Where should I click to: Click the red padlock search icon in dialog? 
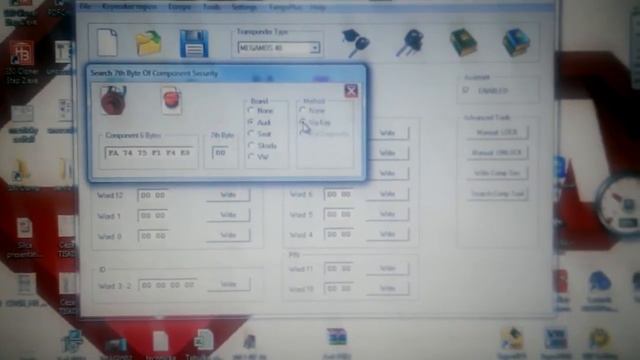point(113,100)
